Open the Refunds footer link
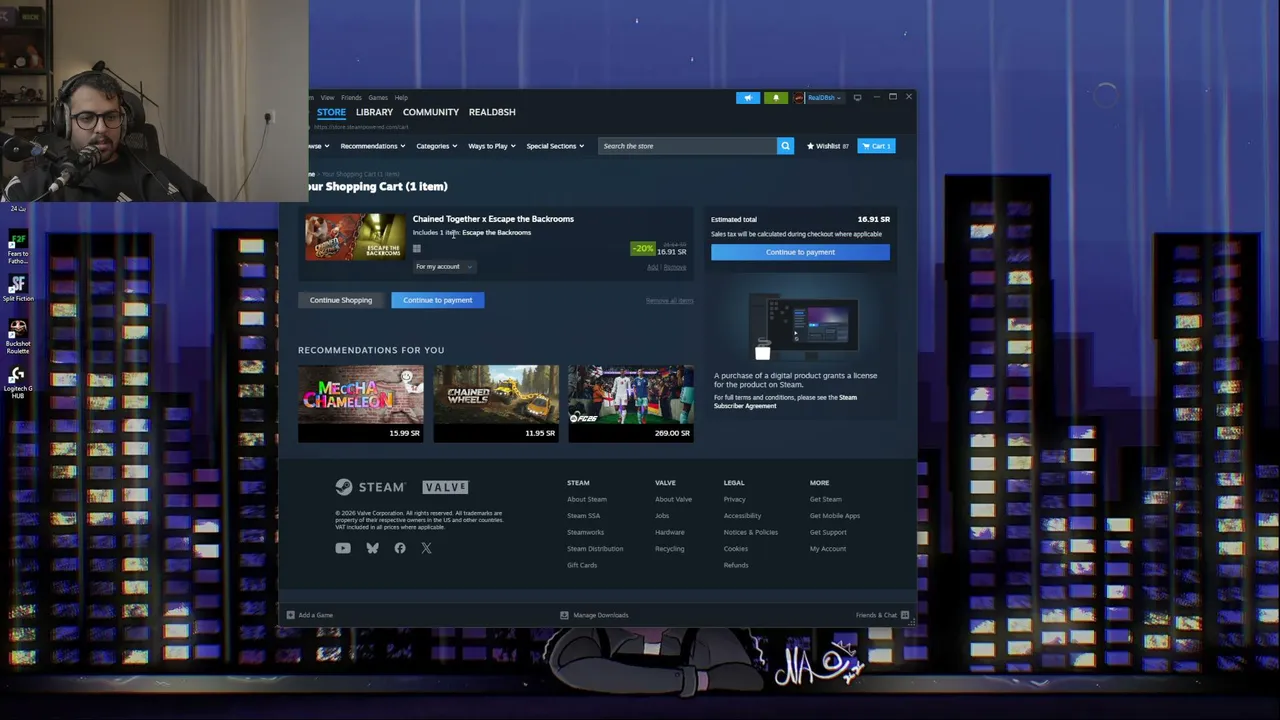1280x720 pixels. pos(736,565)
